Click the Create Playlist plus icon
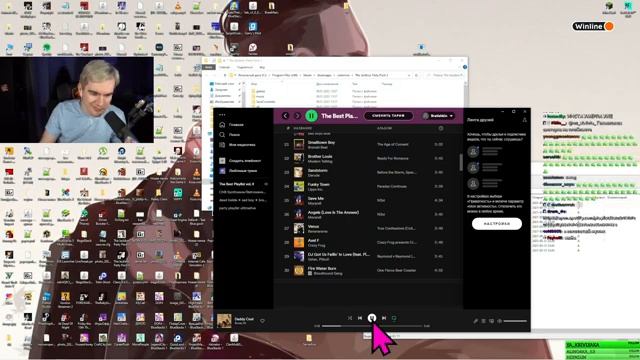Viewport: 640px width, 360px height. click(222, 161)
